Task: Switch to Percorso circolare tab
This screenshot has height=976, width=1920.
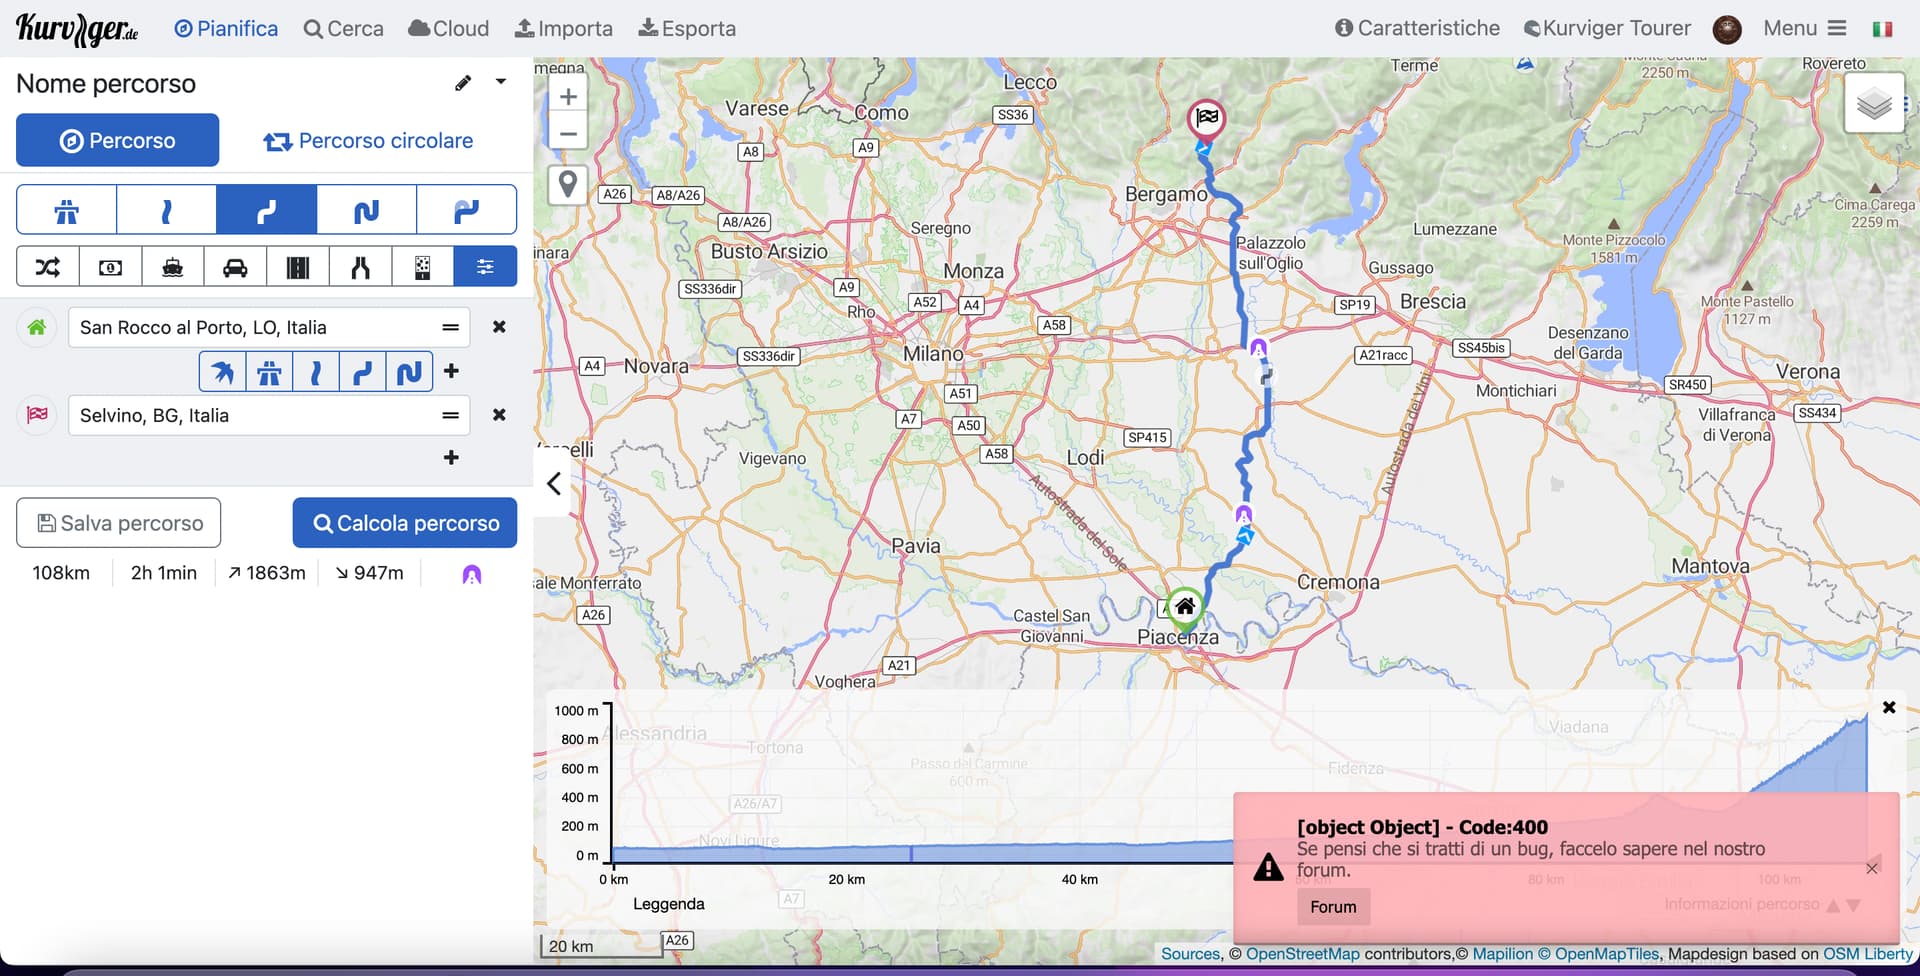Action: coord(368,141)
